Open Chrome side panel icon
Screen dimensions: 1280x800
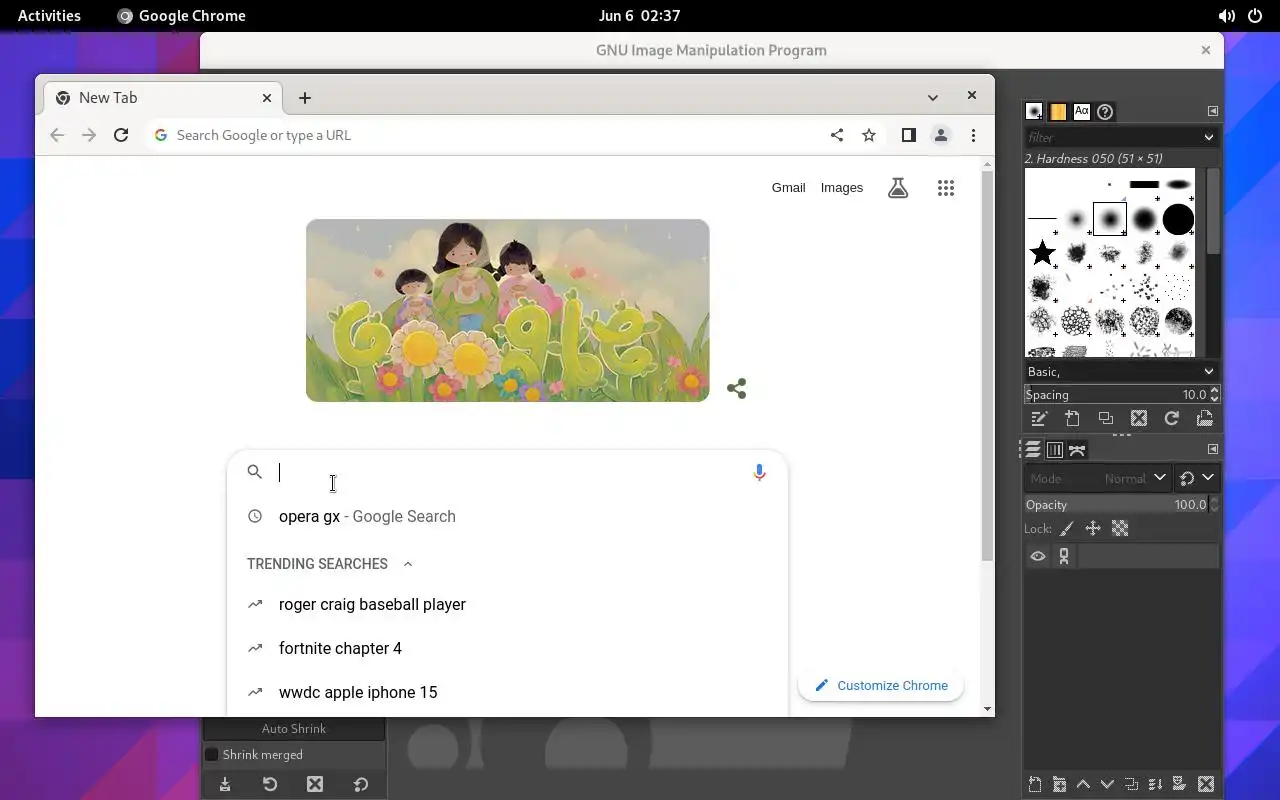coord(908,135)
